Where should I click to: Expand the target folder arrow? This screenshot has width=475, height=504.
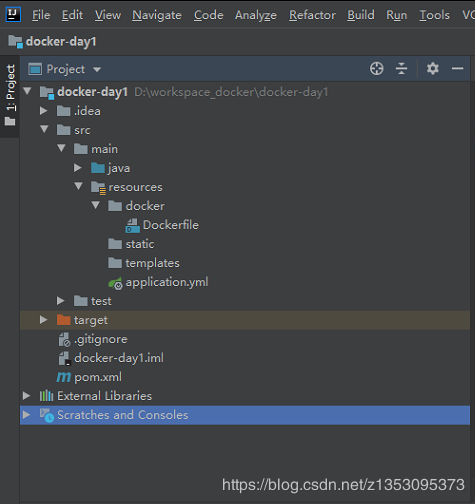[44, 320]
